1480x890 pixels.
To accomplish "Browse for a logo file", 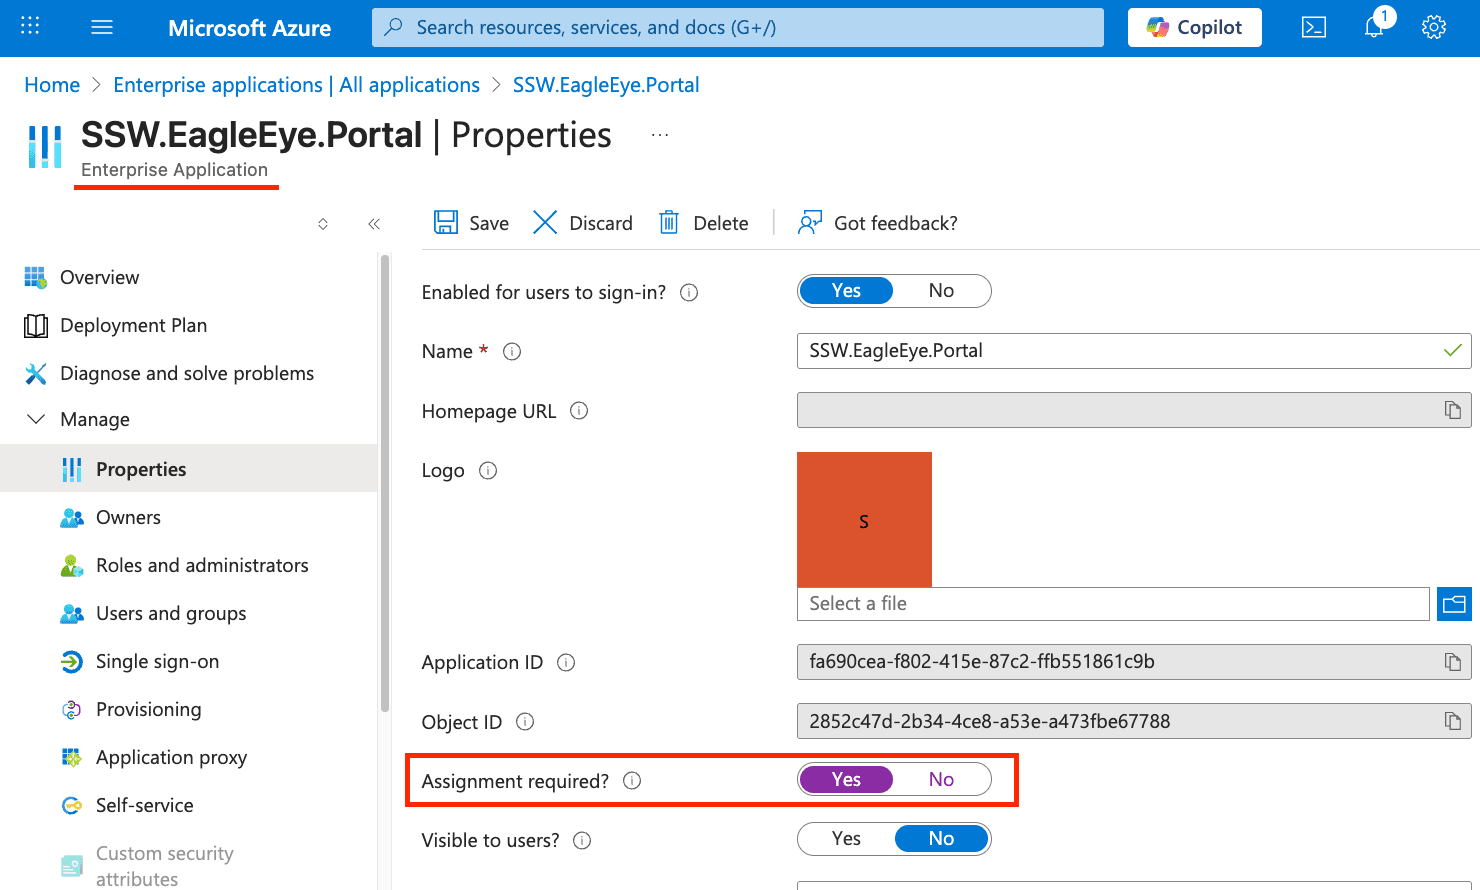I will coord(1454,604).
